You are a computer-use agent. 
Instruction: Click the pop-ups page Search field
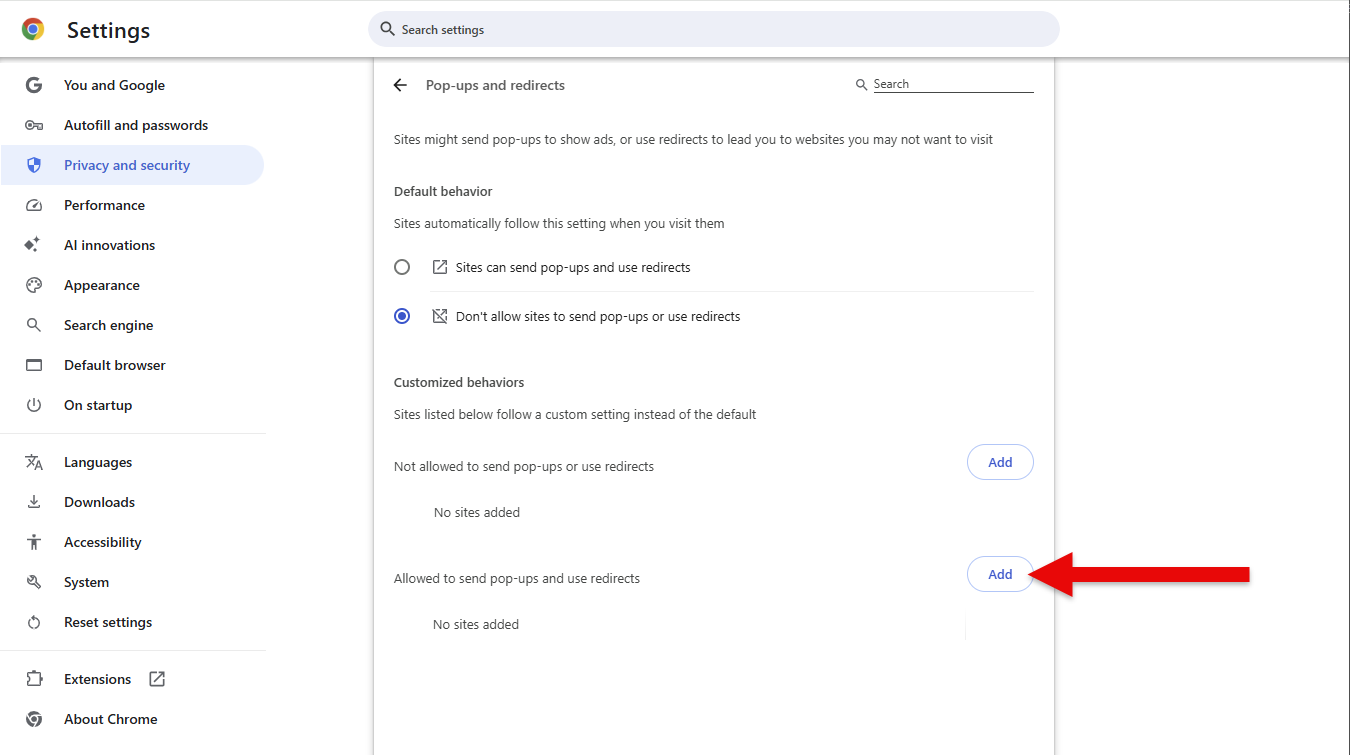(x=953, y=84)
